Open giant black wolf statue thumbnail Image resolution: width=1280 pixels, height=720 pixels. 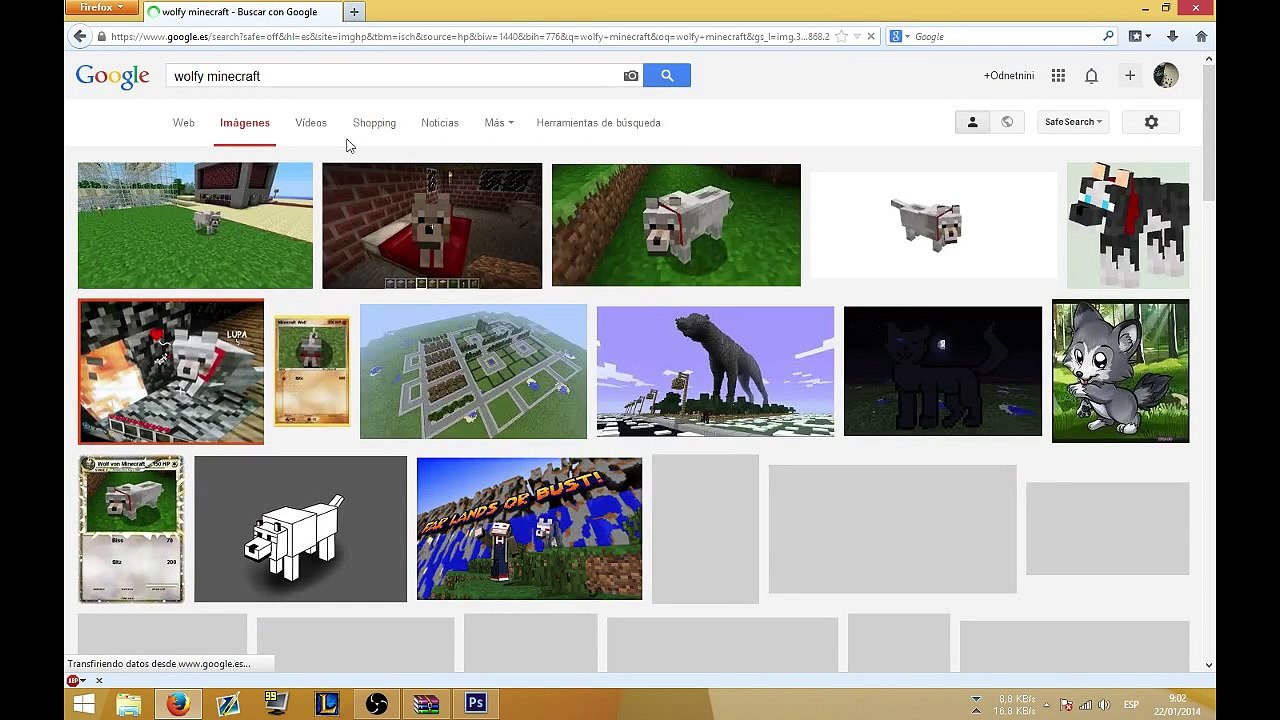point(715,371)
